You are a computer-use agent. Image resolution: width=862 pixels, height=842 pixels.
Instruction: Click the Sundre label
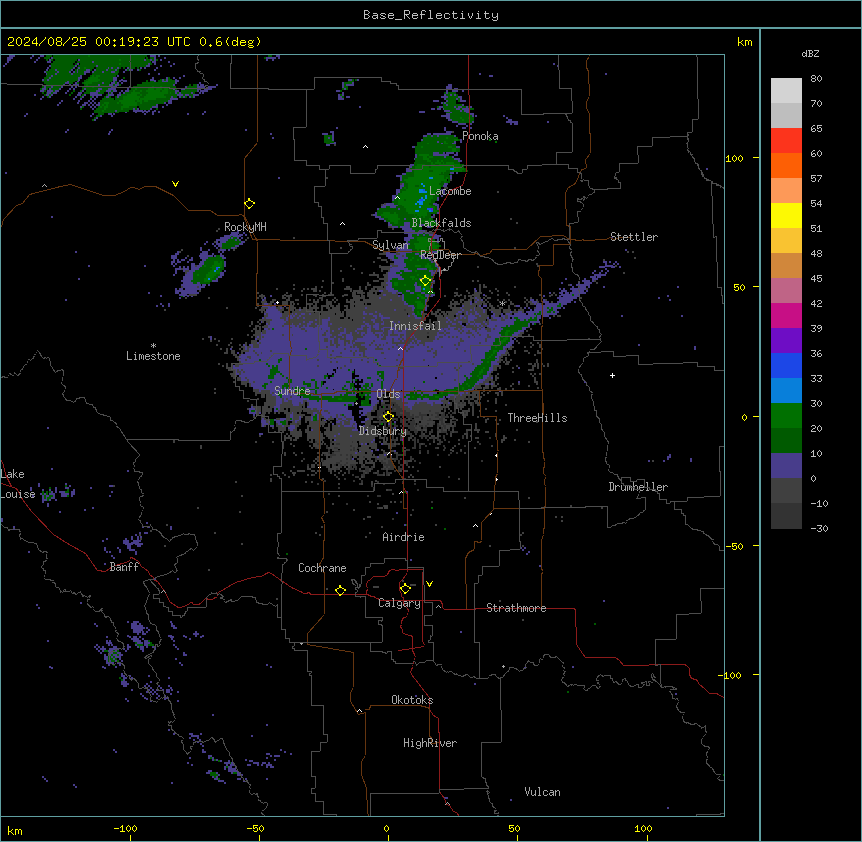click(292, 391)
